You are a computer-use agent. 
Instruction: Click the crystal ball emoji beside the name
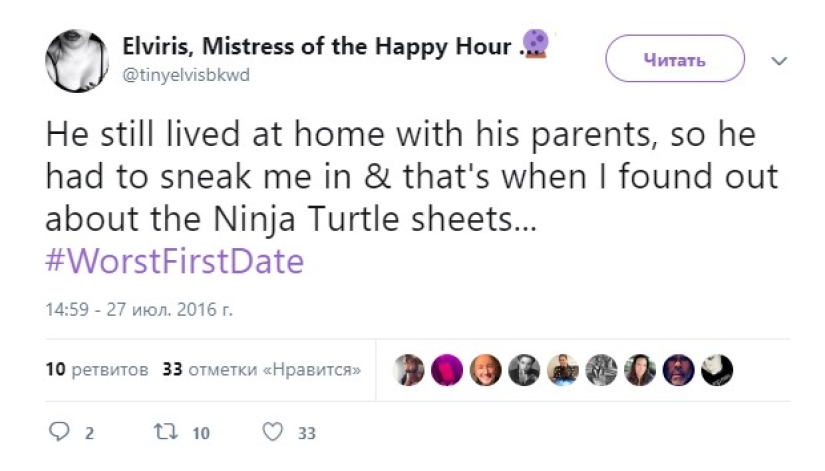[x=537, y=44]
